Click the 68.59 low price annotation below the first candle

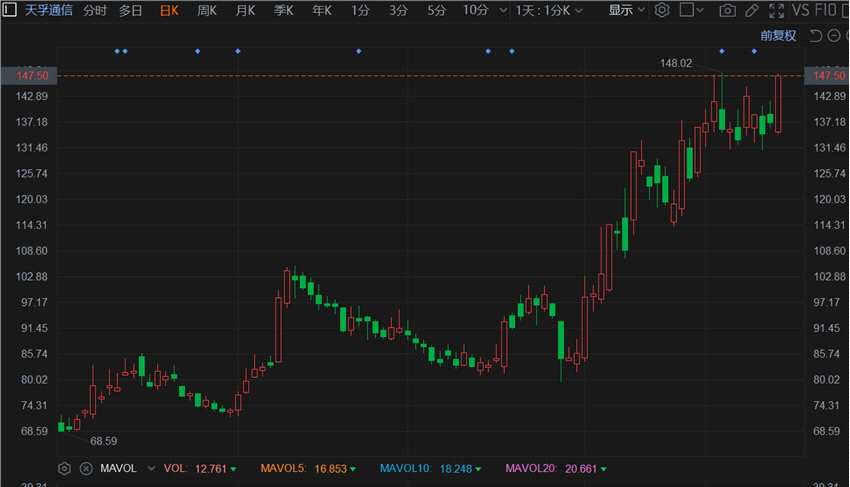(103, 441)
